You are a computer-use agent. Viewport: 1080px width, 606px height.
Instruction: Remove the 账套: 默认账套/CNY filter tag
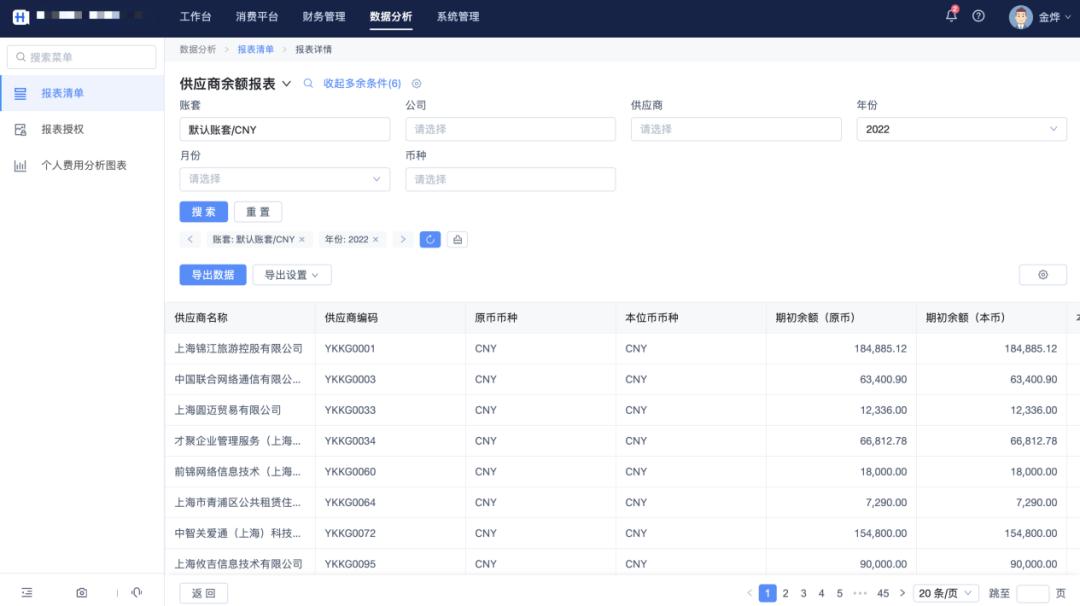coord(302,239)
